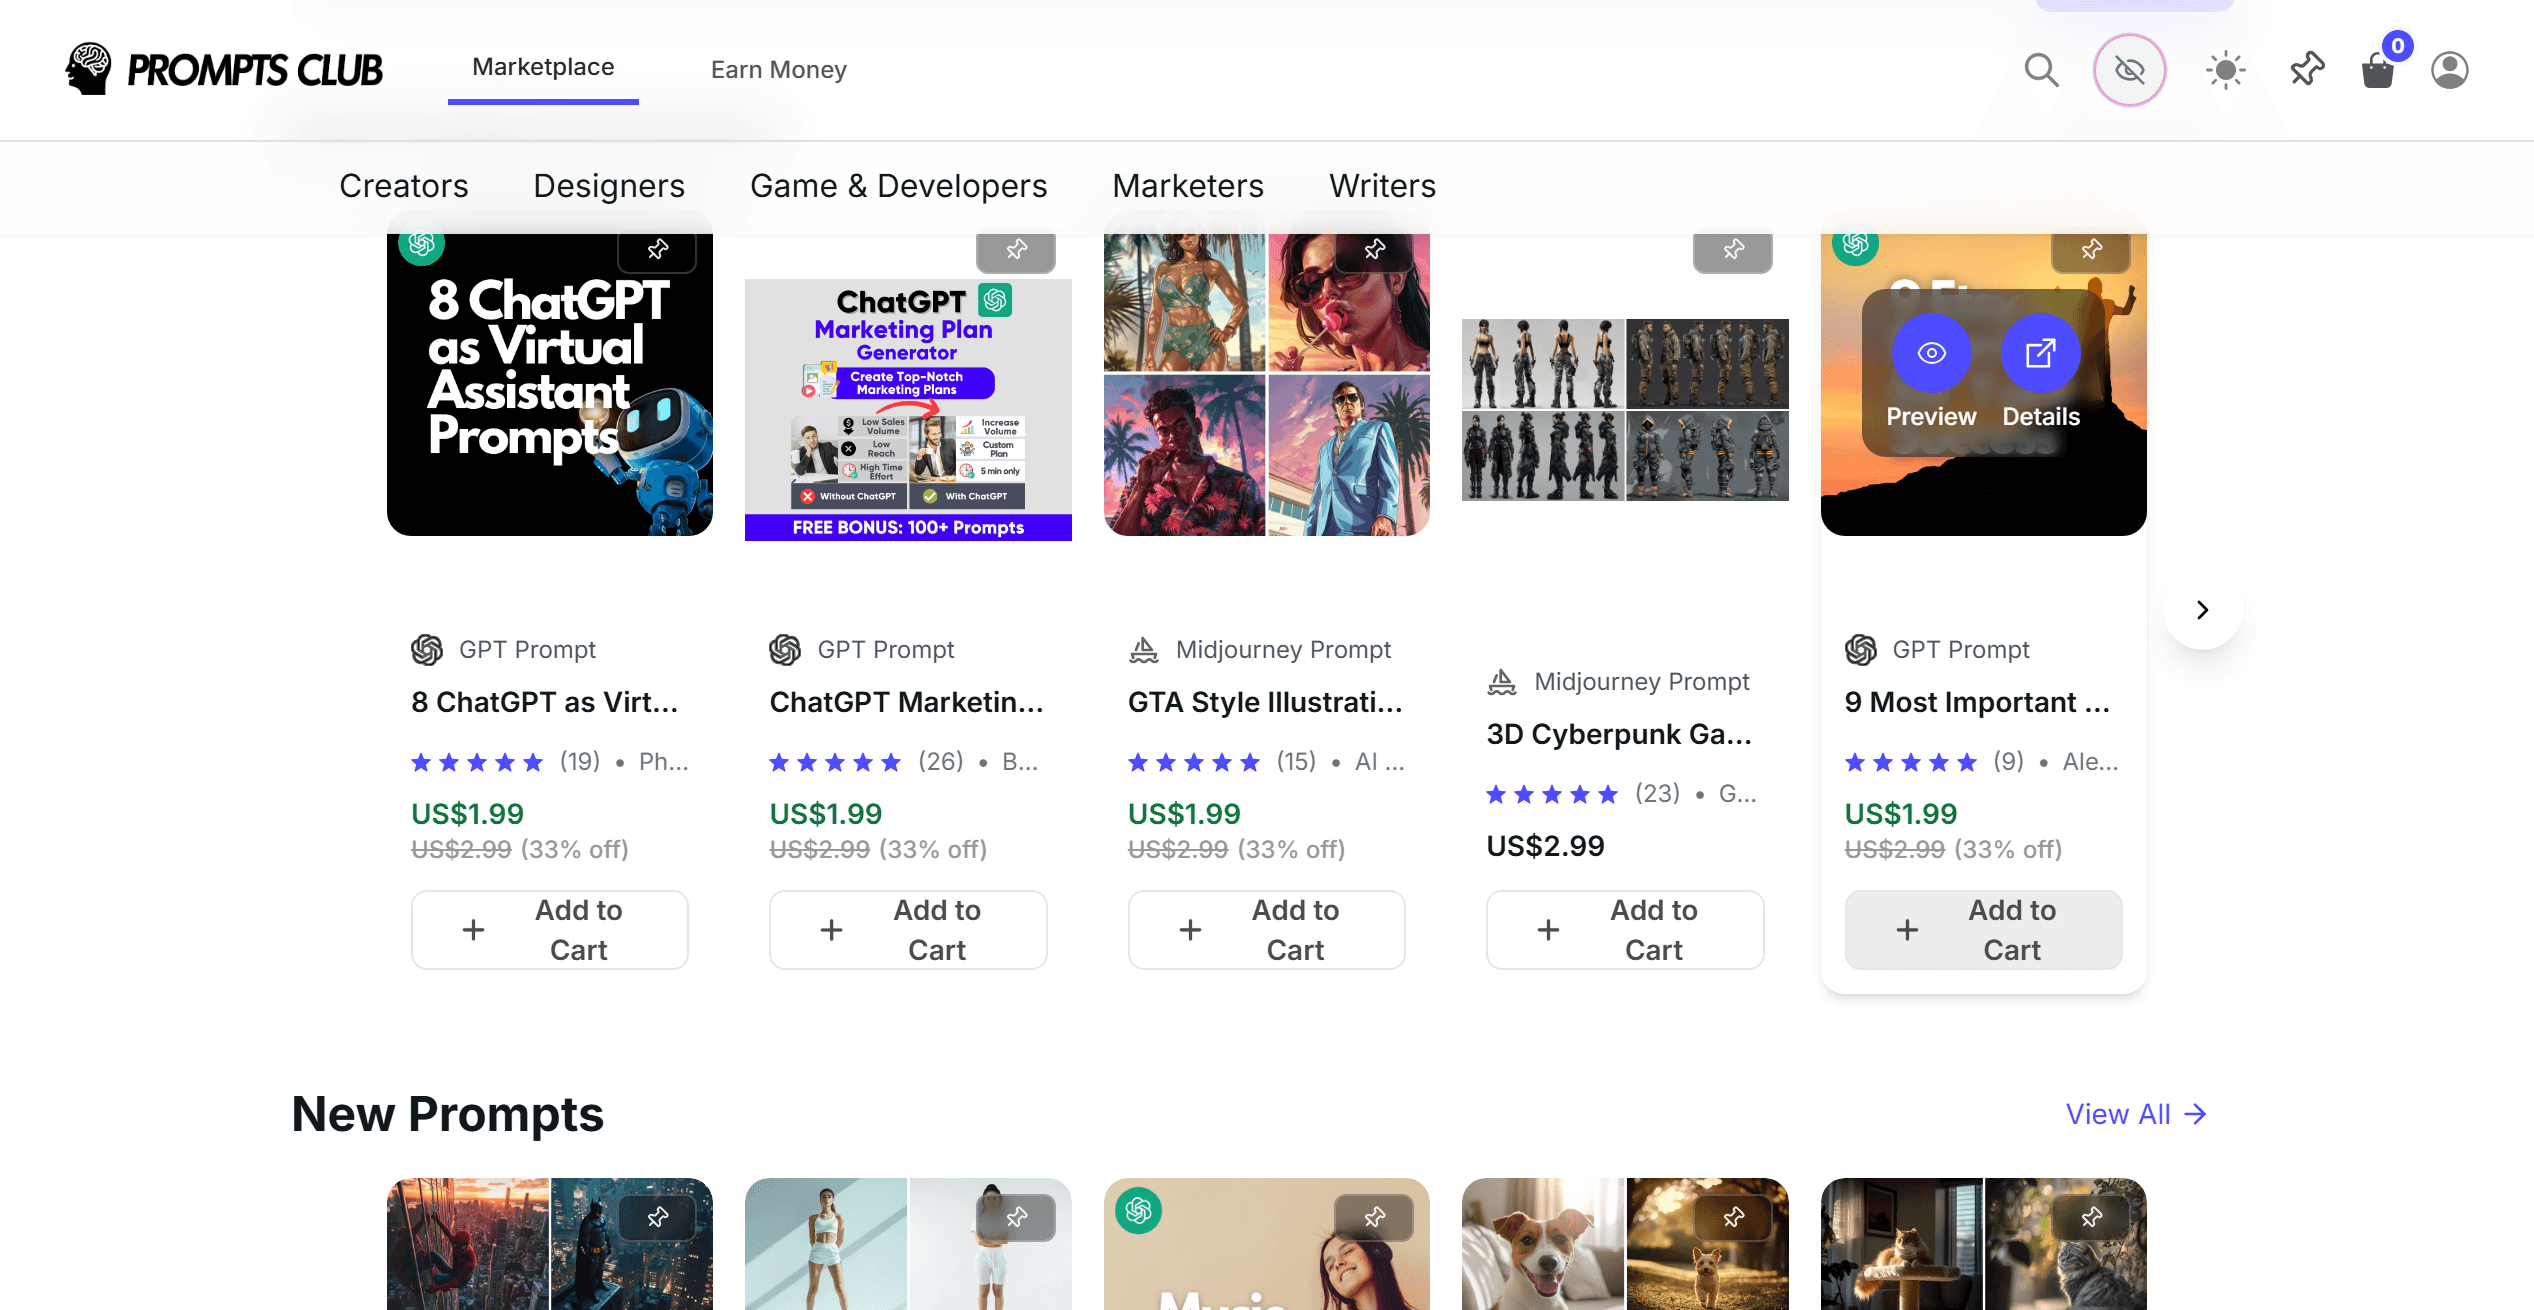Open the user account profile icon
This screenshot has width=2534, height=1310.
point(2449,70)
